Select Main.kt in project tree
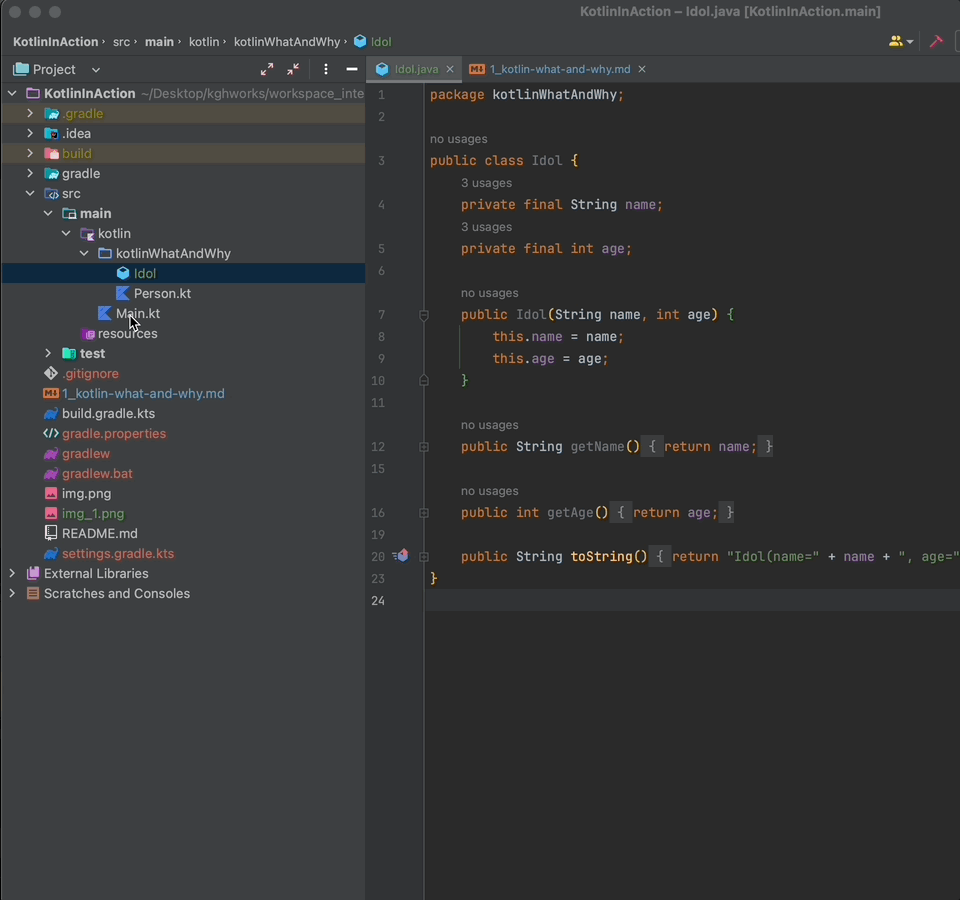960x900 pixels. [x=138, y=313]
